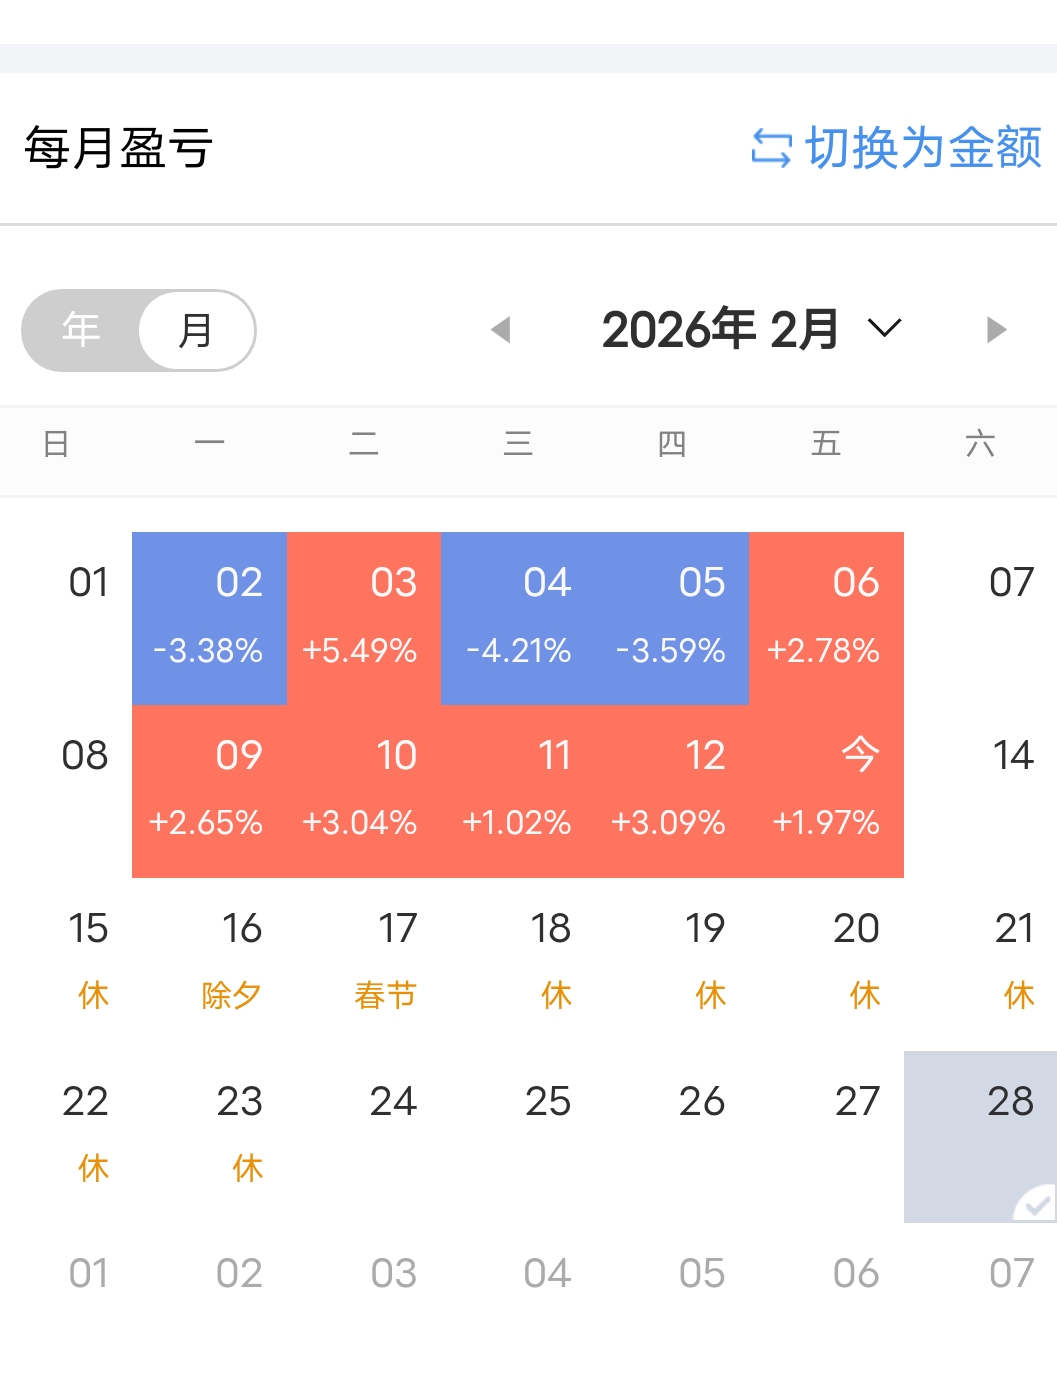Select Feb 03 with +5.49% gain
This screenshot has height=1386, width=1057.
pos(364,618)
